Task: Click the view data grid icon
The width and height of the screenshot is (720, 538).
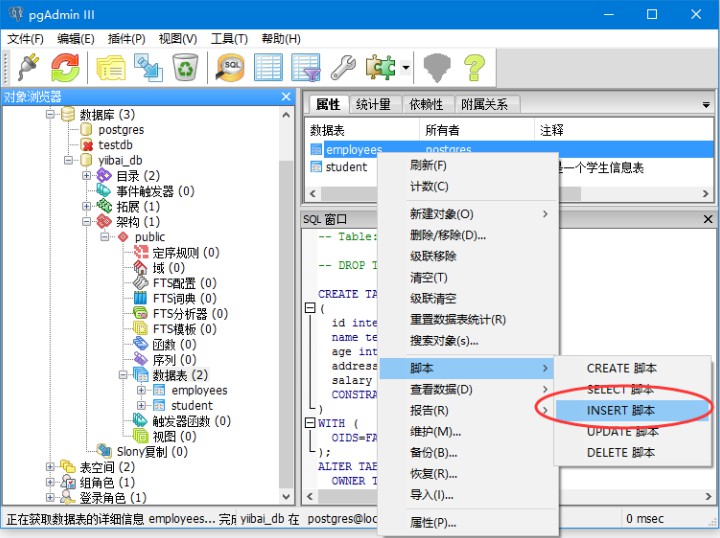Action: coord(269,67)
